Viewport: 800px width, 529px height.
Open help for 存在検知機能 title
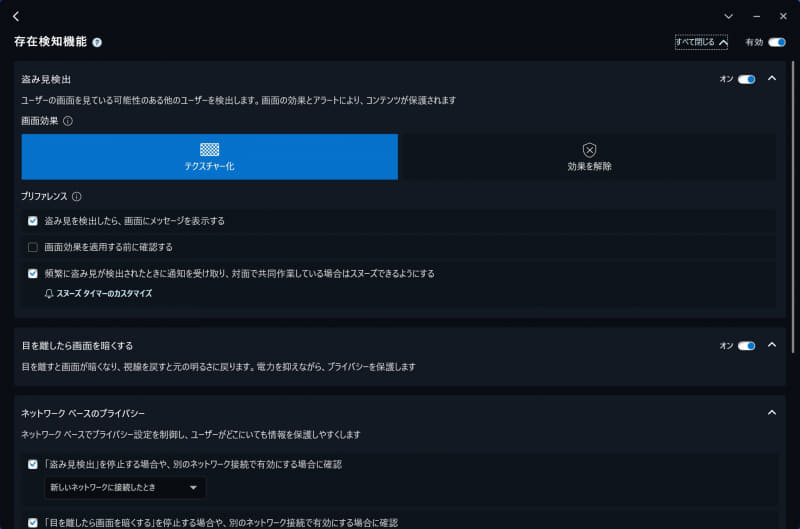click(97, 42)
